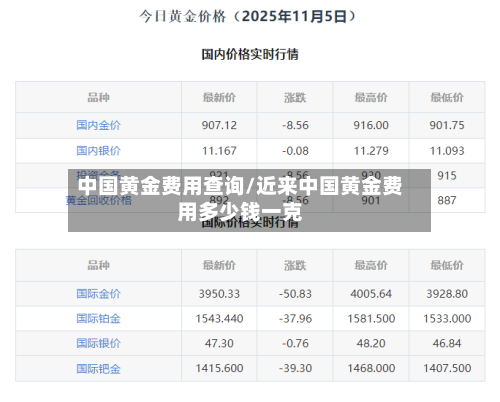Image resolution: width=500 pixels, height=402 pixels.
Task: Open the 国际铂金 link
Action: [x=98, y=318]
